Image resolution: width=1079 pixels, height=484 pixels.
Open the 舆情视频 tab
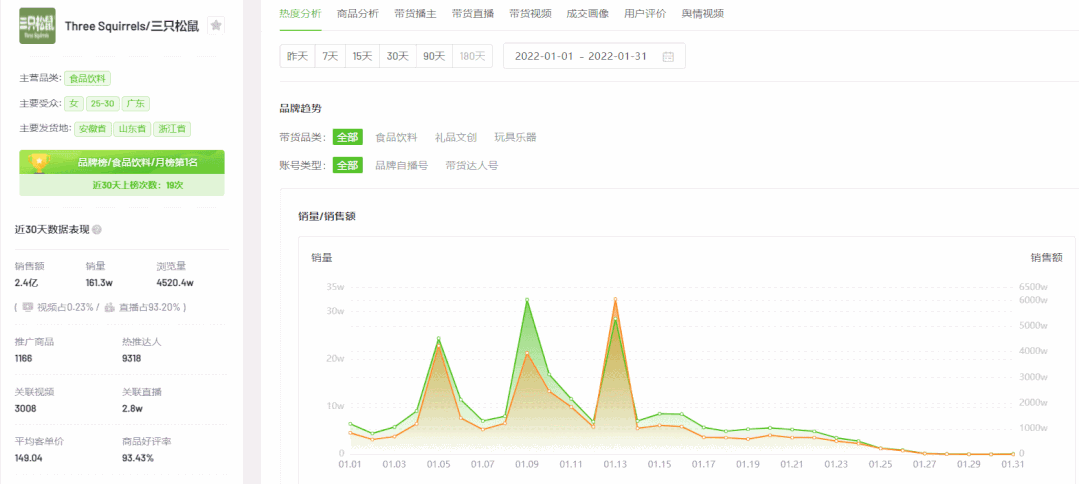pyautogui.click(x=703, y=13)
